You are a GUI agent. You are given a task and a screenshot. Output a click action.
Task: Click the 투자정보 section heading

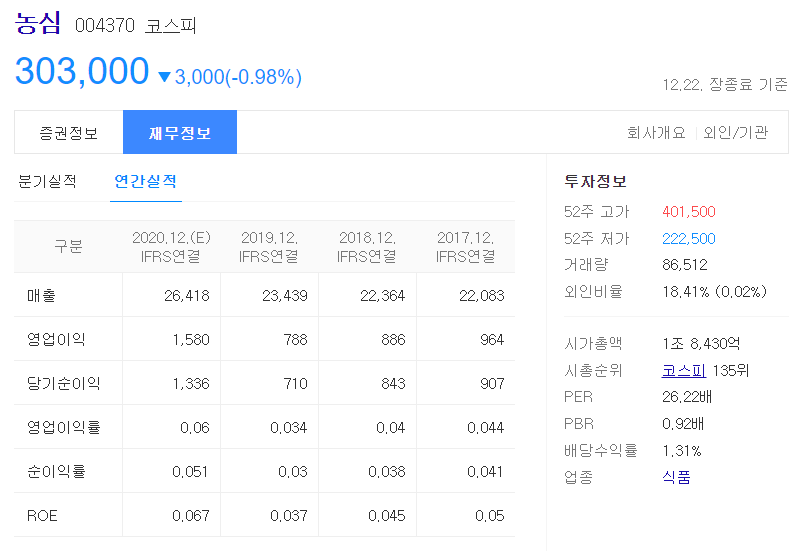595,181
